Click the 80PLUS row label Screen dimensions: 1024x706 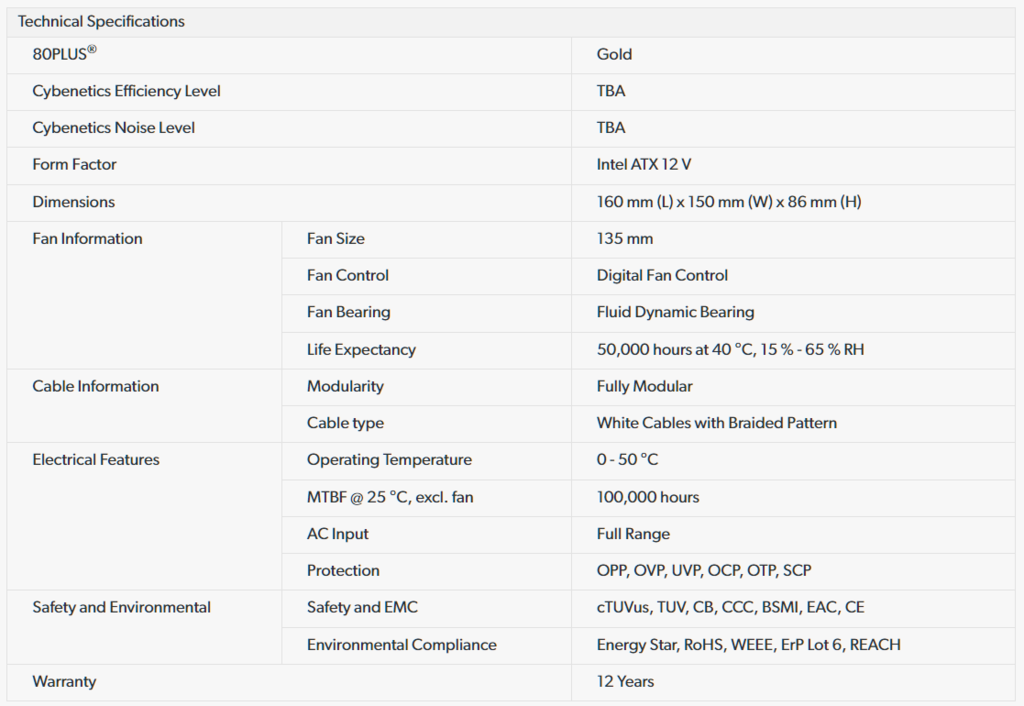[x=64, y=54]
